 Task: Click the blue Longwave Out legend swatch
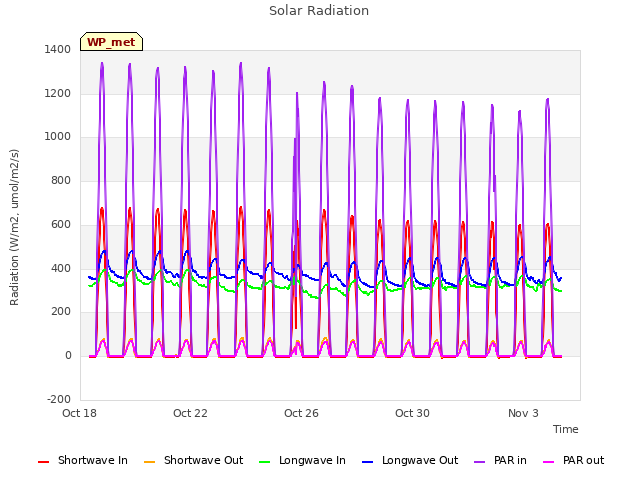(x=367, y=462)
